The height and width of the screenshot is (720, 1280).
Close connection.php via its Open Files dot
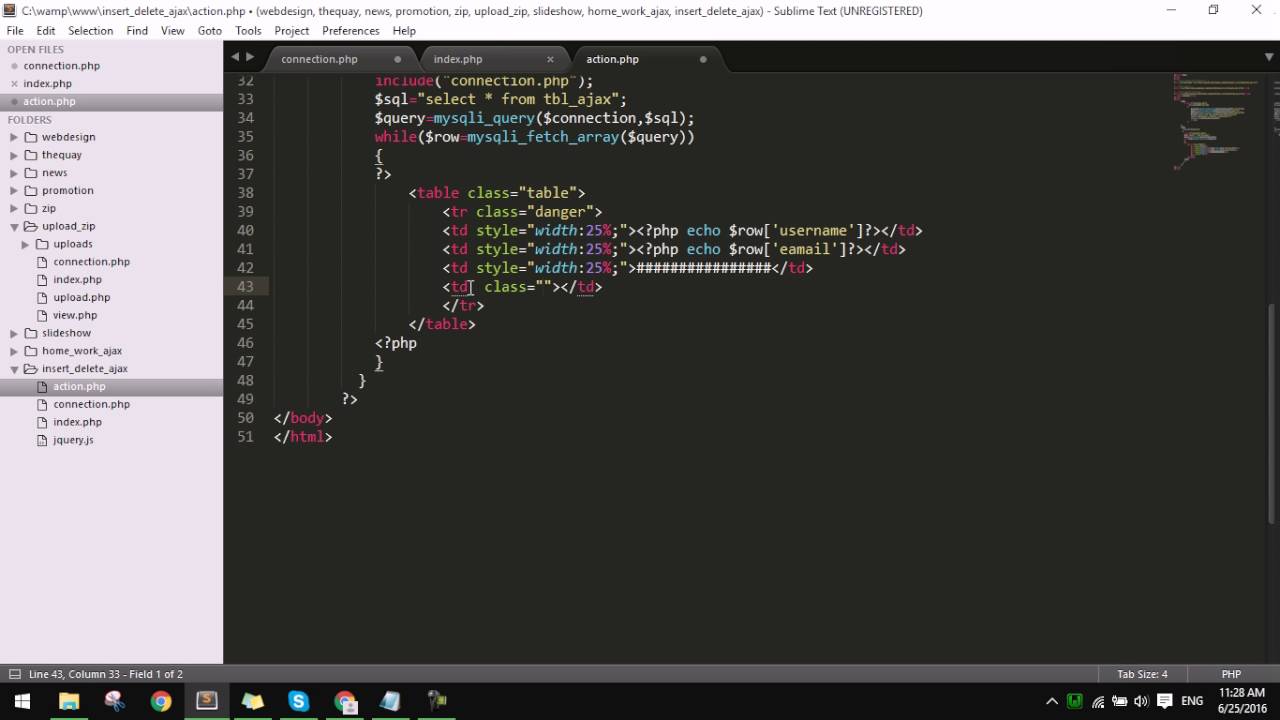(14, 66)
